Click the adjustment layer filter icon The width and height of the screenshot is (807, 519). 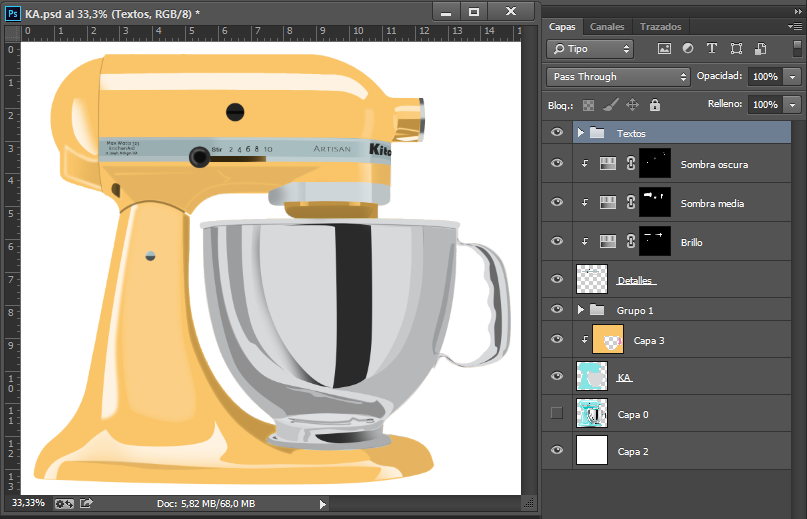pos(688,48)
